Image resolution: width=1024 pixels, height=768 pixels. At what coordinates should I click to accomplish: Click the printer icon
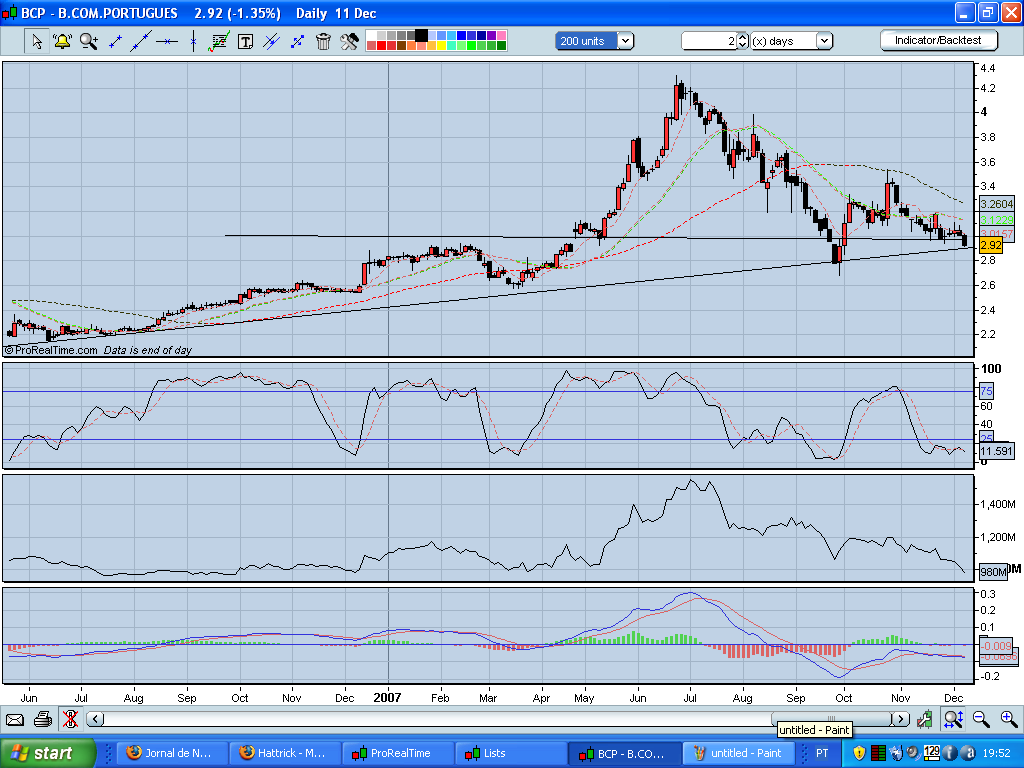coord(43,718)
